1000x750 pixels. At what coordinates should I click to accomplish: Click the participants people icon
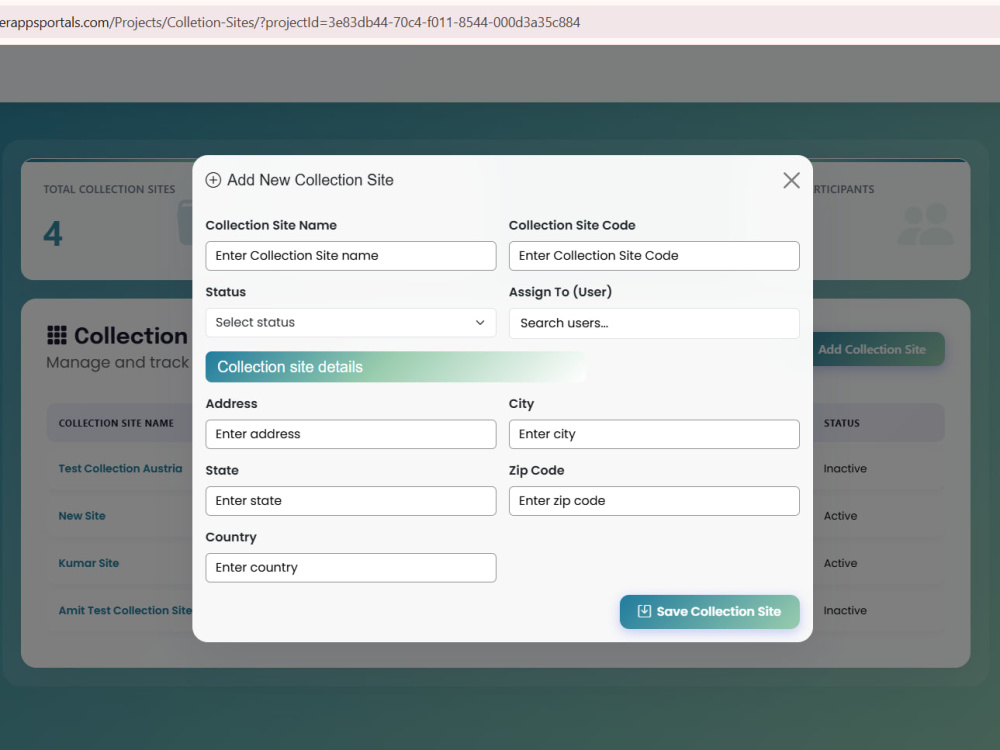point(925,224)
